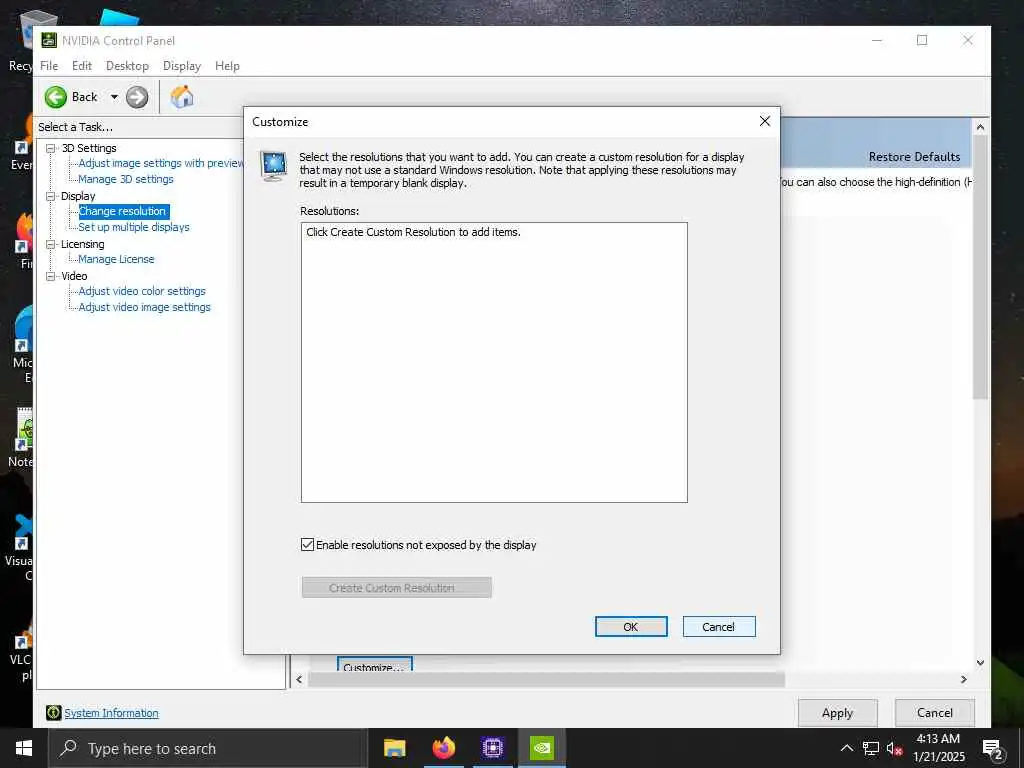1024x768 pixels.
Task: Click the Type here to search box
Action: [x=208, y=748]
